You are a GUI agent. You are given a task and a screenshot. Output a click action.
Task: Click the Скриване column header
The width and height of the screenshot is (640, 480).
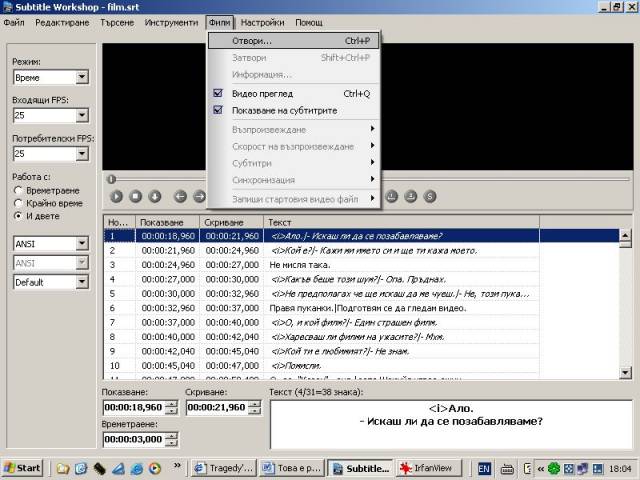[x=231, y=222]
